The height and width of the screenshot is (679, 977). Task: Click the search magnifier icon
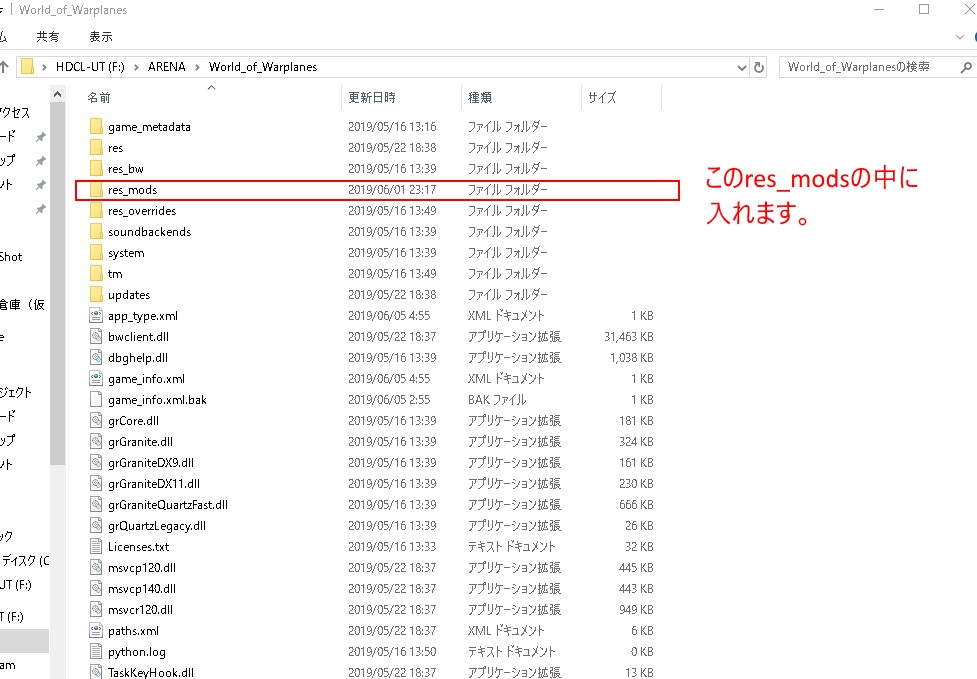966,67
